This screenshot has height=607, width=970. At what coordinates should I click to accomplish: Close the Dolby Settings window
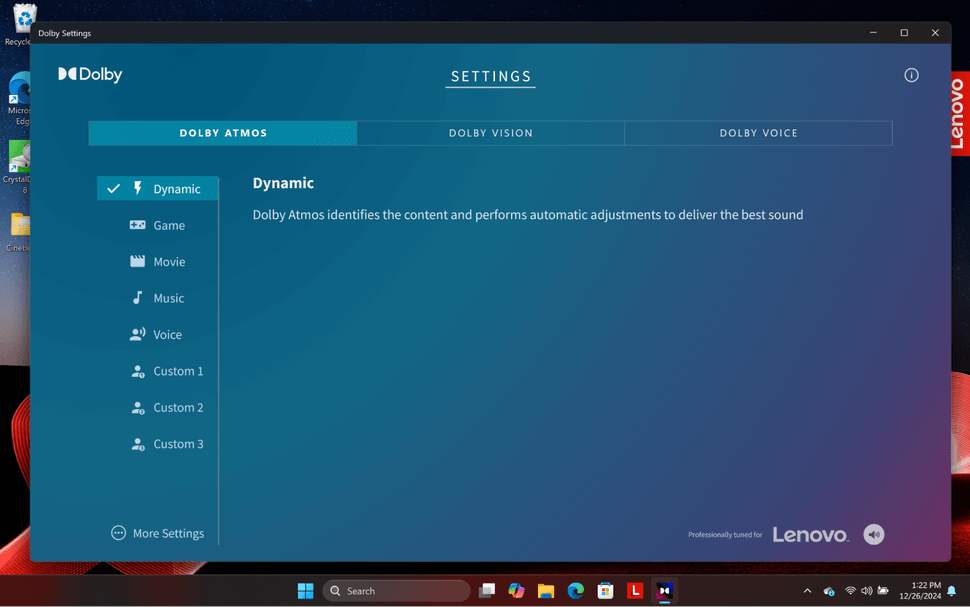point(935,33)
